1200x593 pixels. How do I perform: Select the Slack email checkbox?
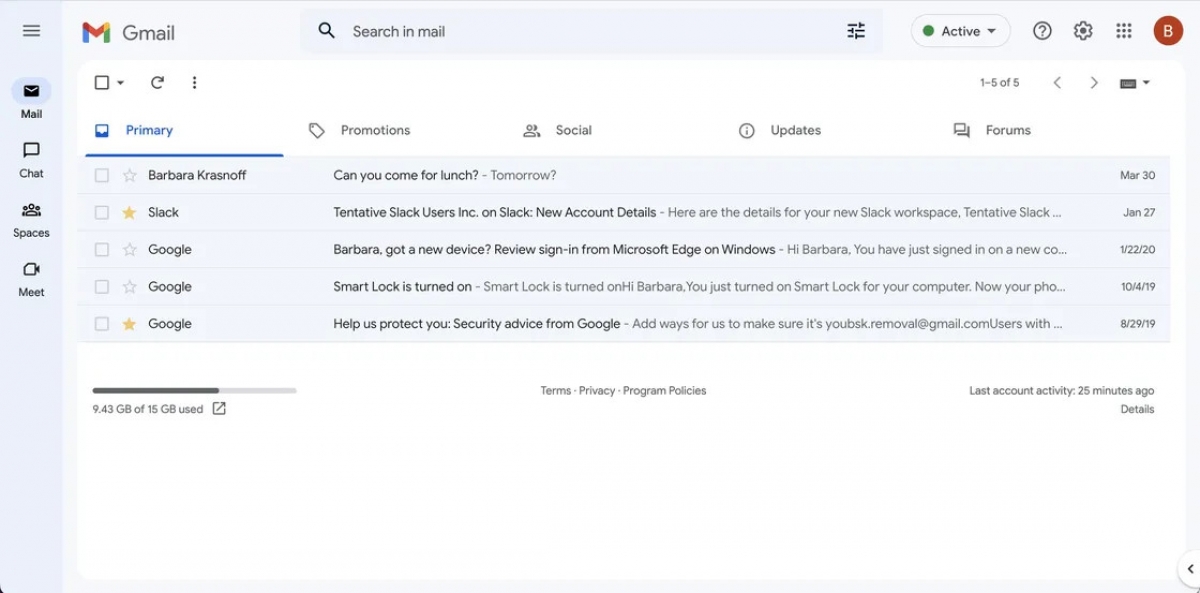pos(101,212)
